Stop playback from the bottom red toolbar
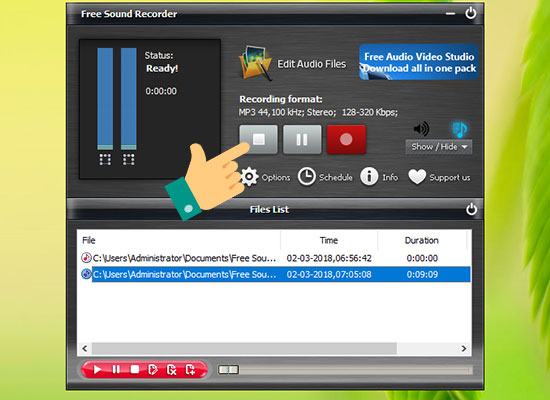The height and width of the screenshot is (400, 550). click(135, 369)
